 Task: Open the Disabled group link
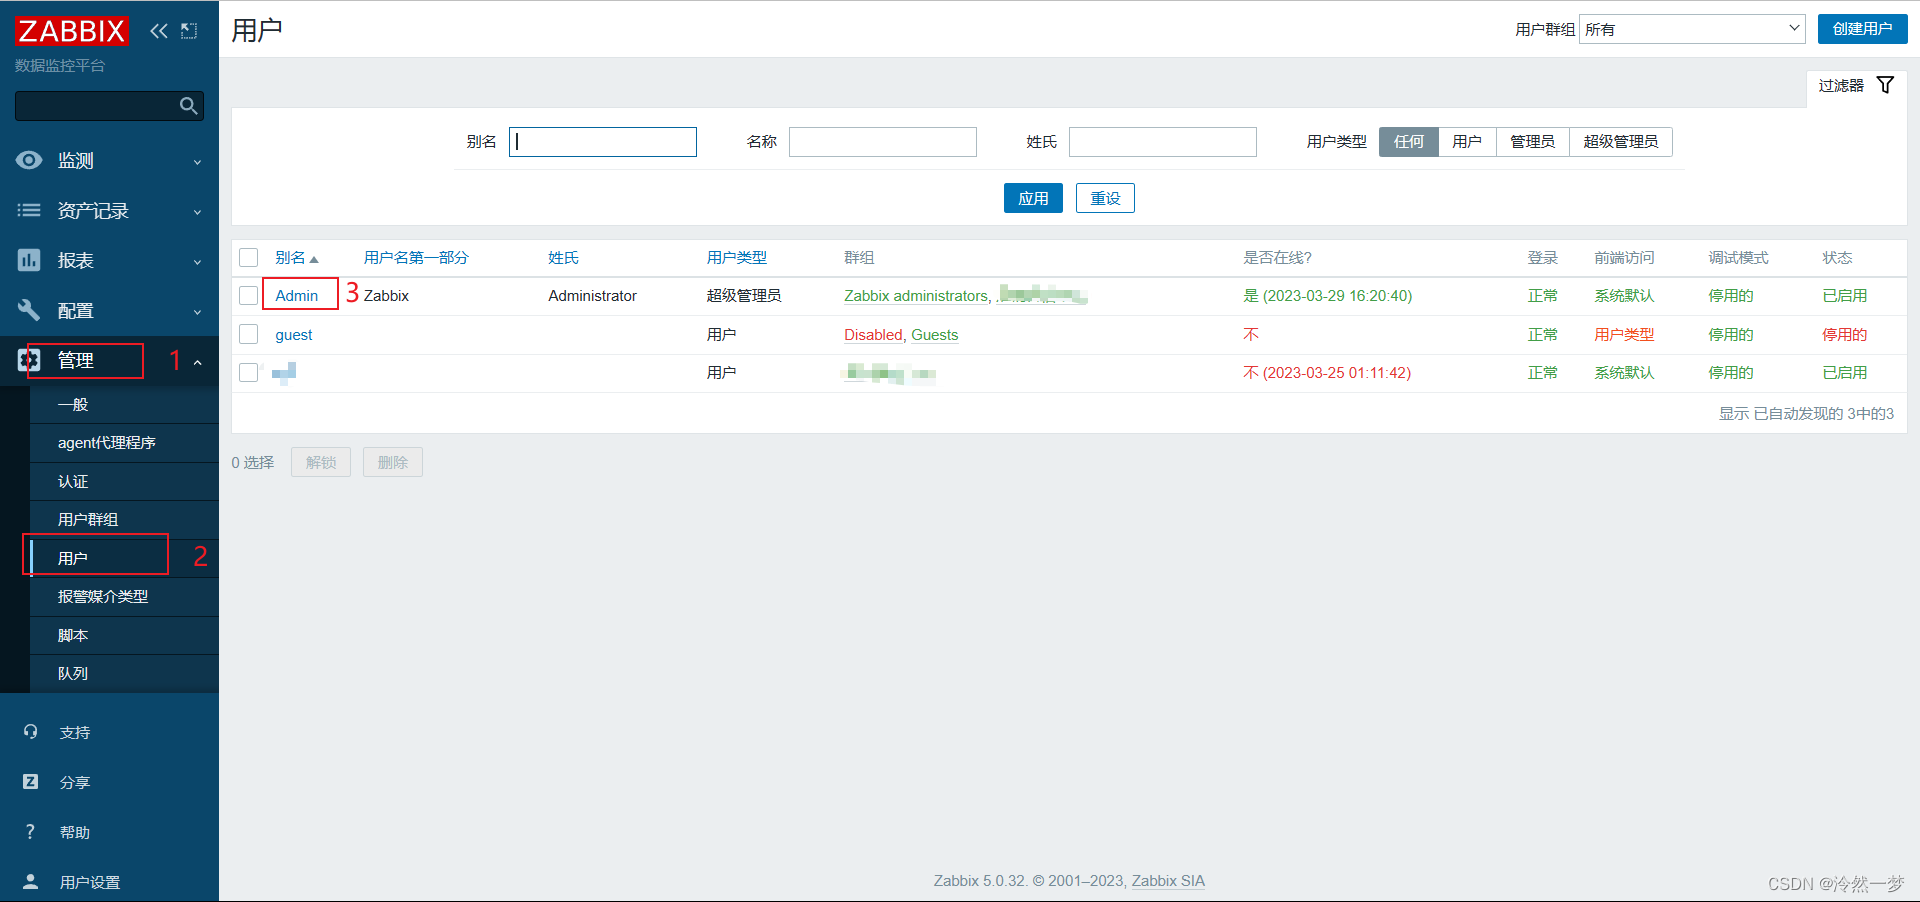(x=873, y=335)
